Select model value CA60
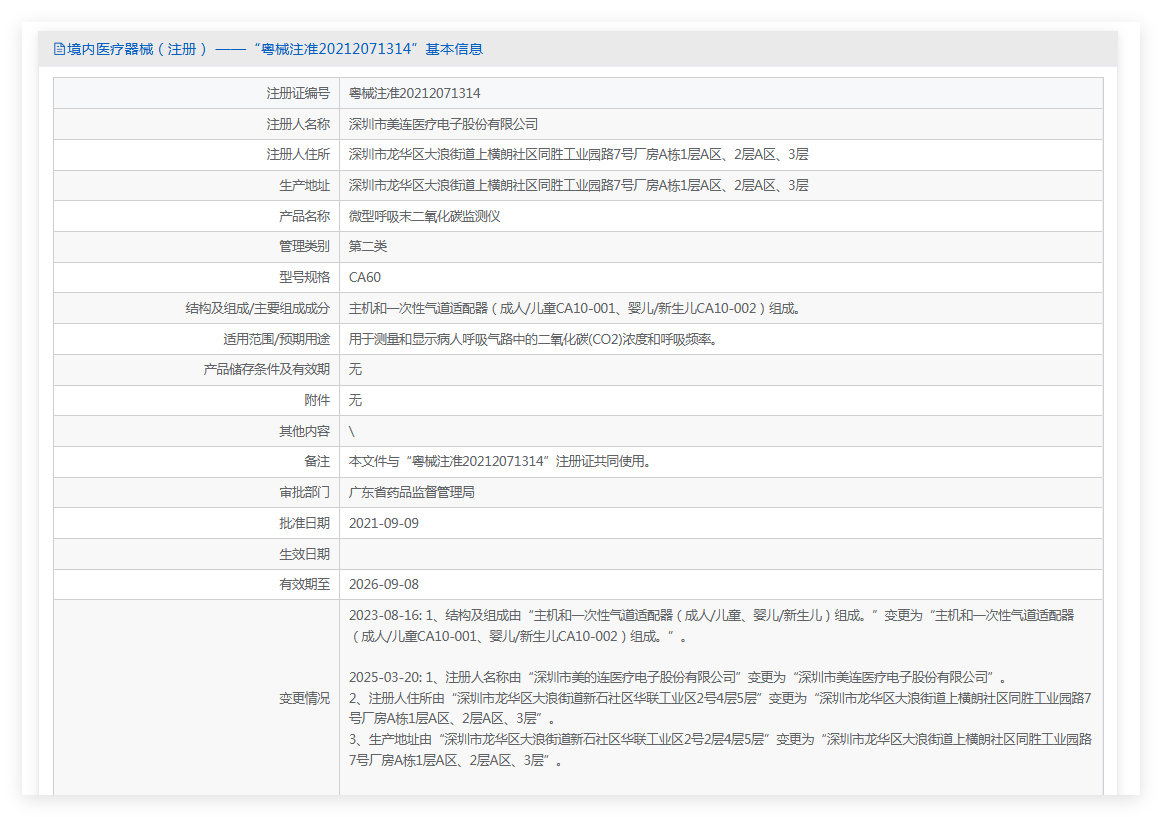 (365, 277)
